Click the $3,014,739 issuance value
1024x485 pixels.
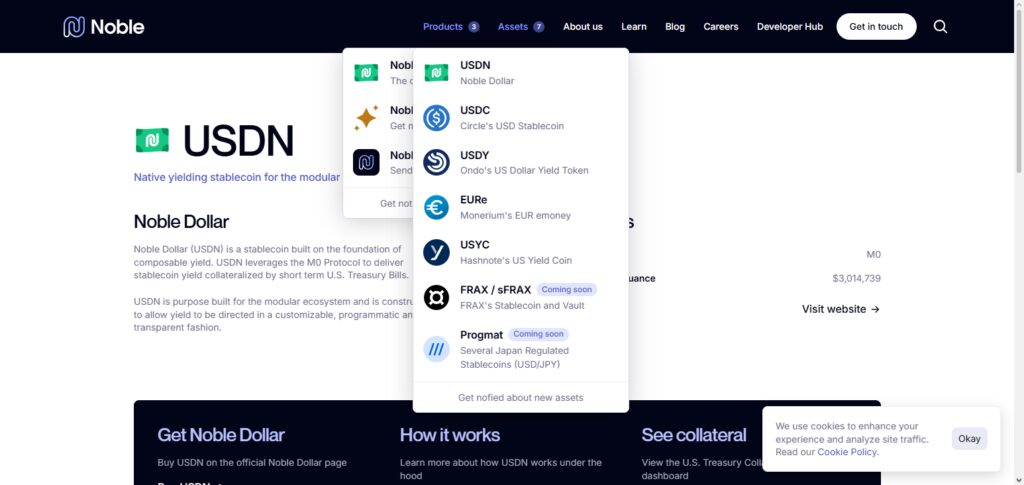(856, 279)
